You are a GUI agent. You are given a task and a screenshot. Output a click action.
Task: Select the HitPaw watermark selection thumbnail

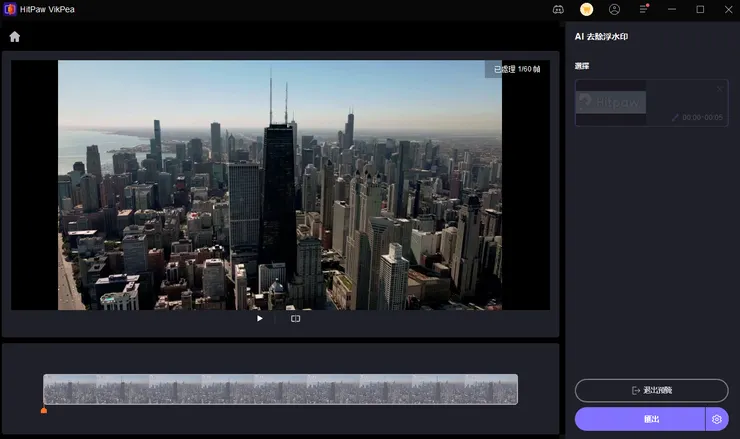pos(611,102)
